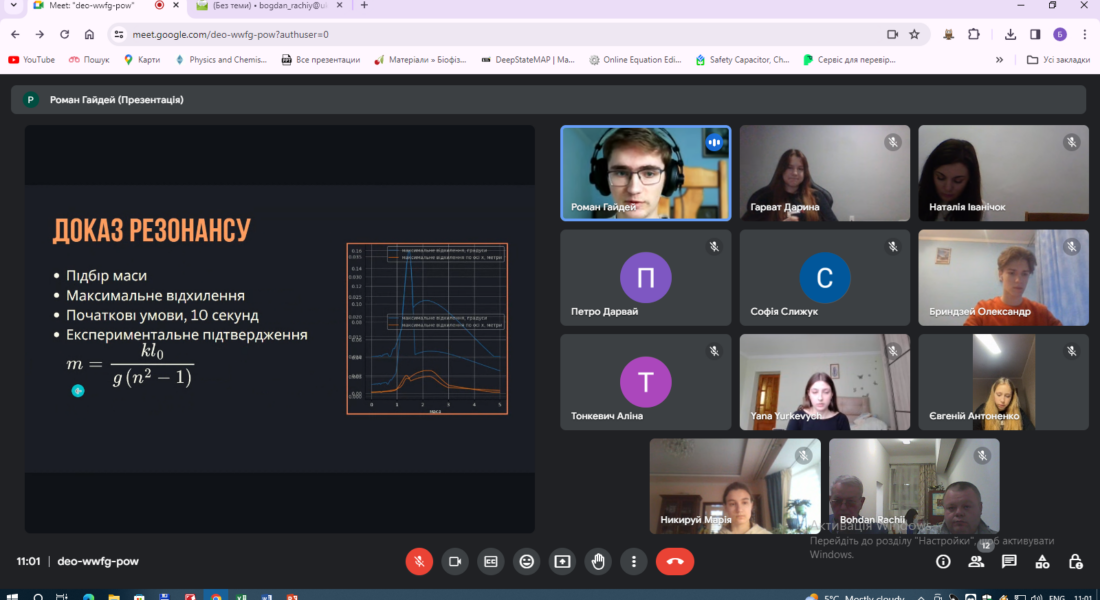Click the Present now screen-share icon
The height and width of the screenshot is (600, 1100).
[x=562, y=561]
